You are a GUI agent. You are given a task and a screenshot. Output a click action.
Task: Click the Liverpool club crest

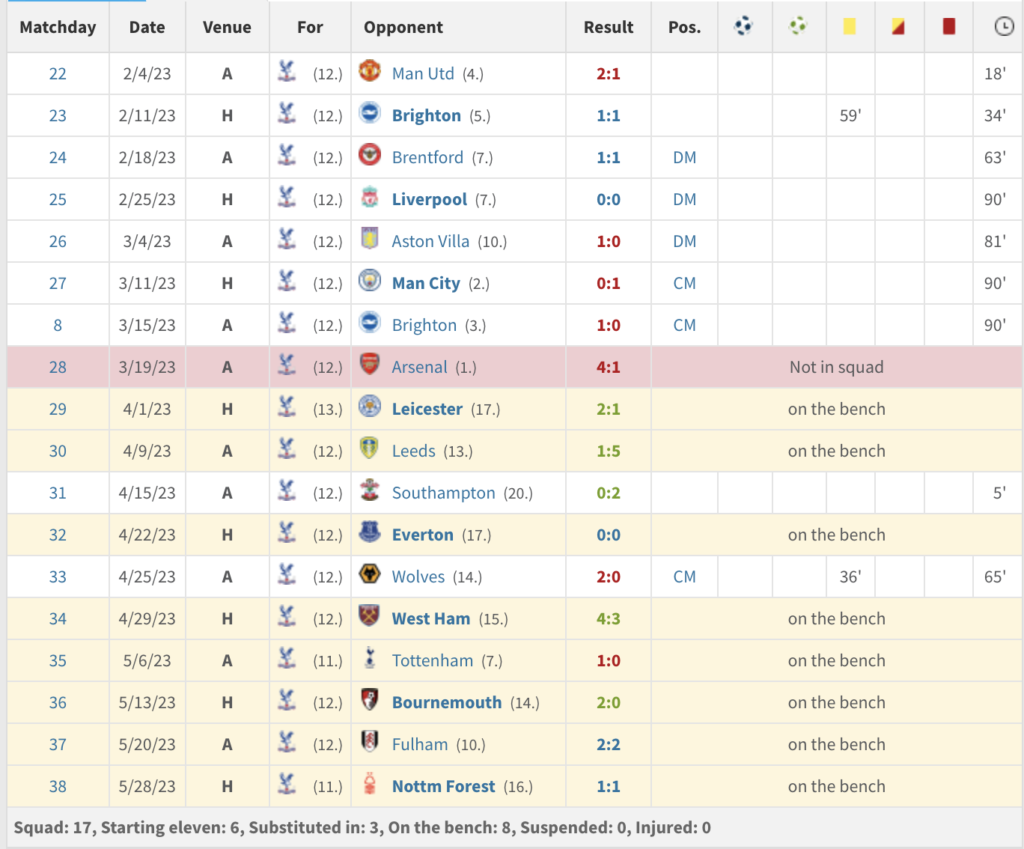point(370,196)
